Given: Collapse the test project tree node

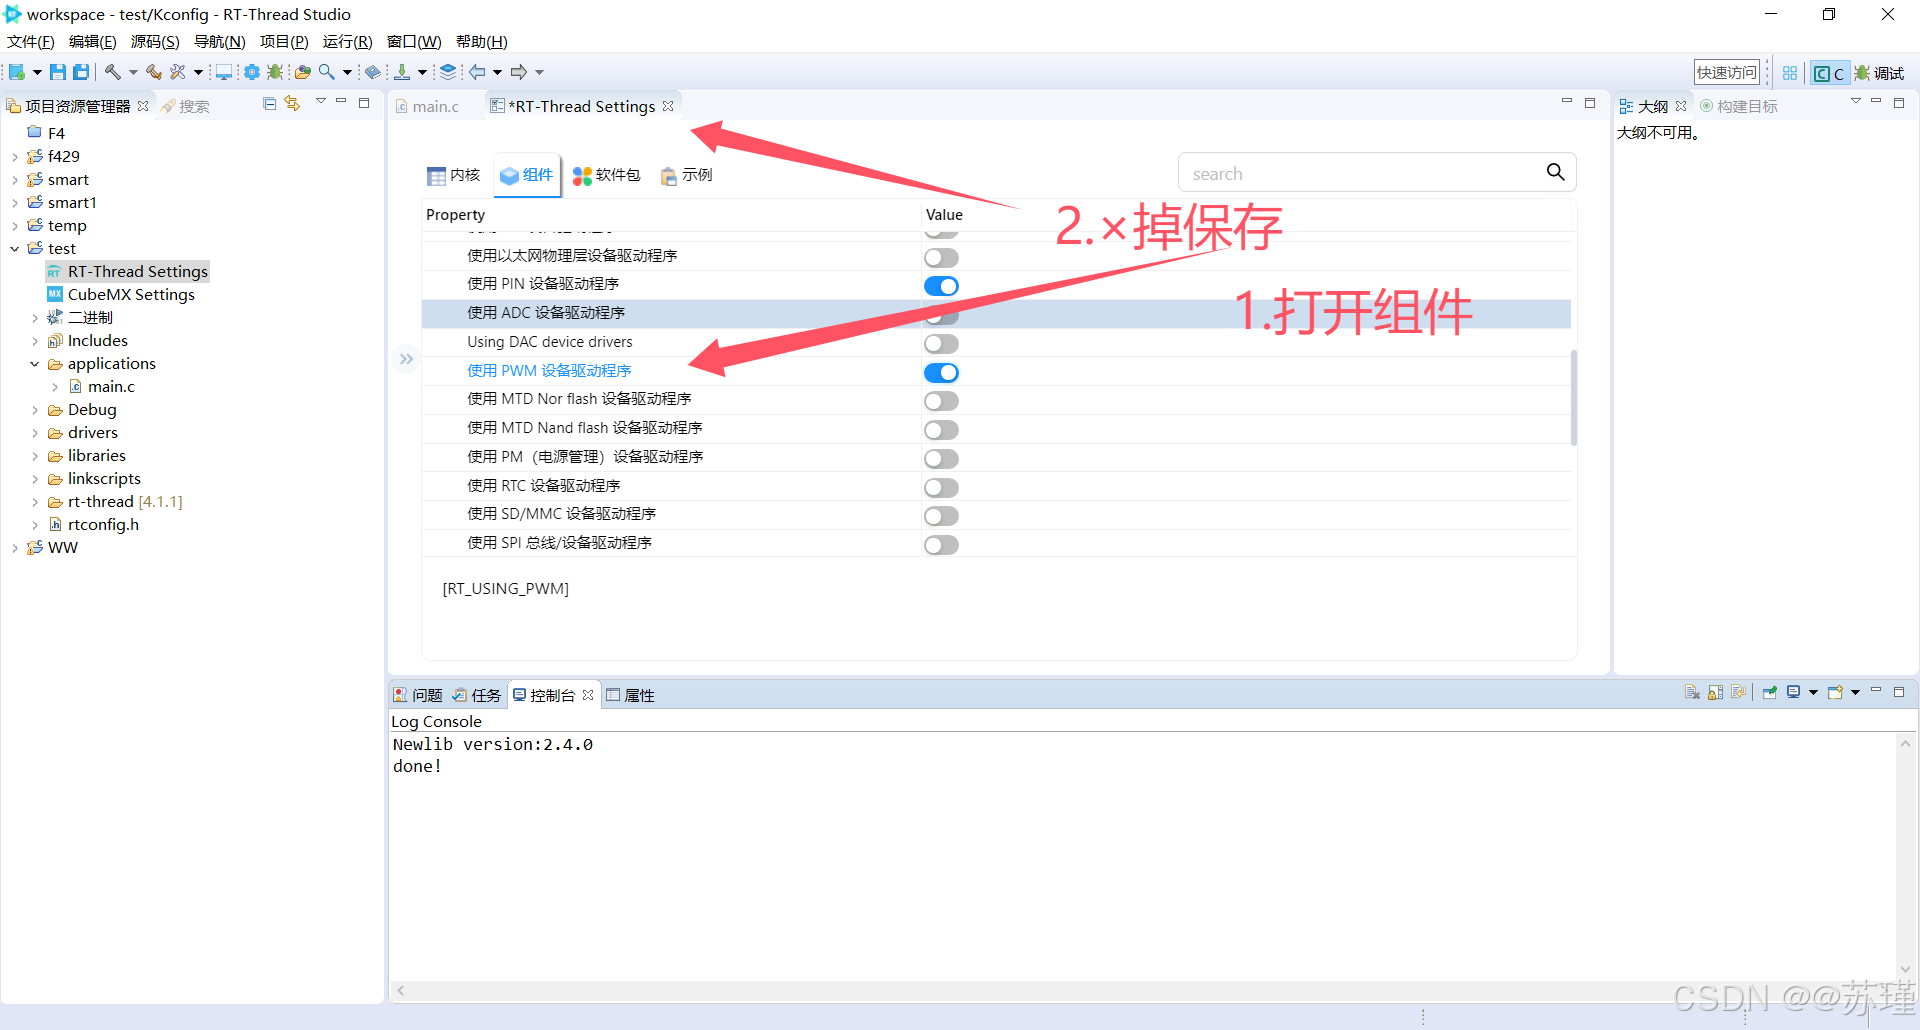Looking at the screenshot, I should 14,248.
